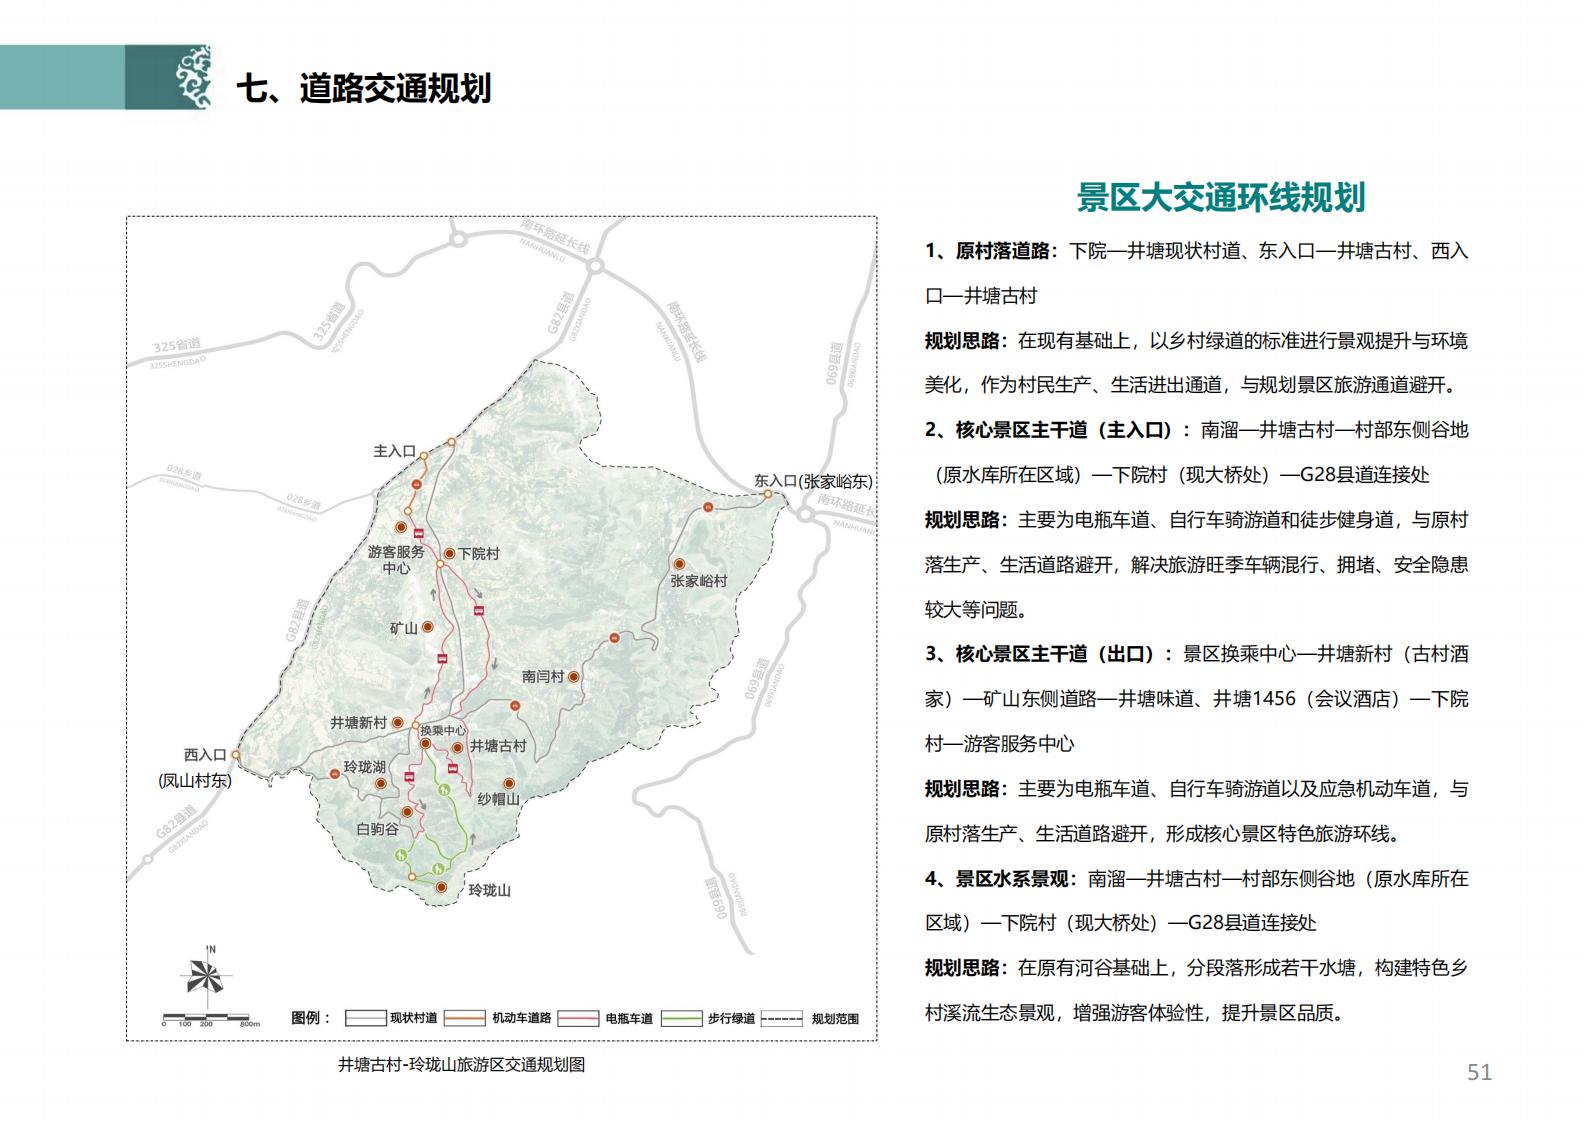Click the (凤山村东) map label
This screenshot has width=1588, height=1123.
pyautogui.click(x=195, y=781)
